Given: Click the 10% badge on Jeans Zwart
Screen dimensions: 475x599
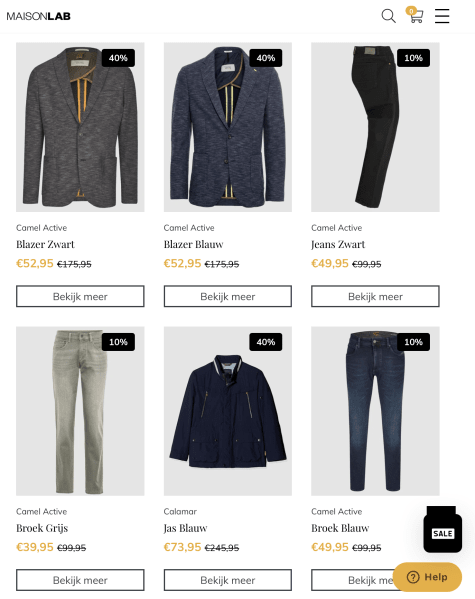Looking at the screenshot, I should click(413, 58).
